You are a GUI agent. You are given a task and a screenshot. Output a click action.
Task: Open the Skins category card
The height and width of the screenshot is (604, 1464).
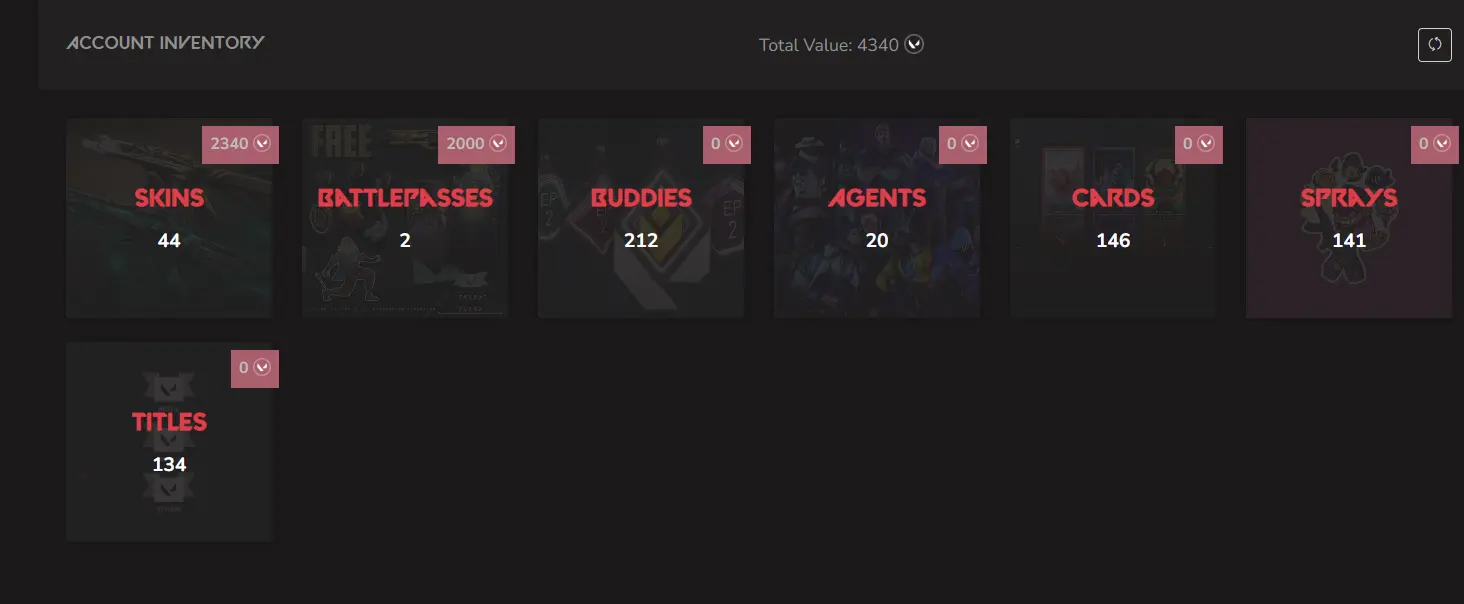pyautogui.click(x=169, y=218)
